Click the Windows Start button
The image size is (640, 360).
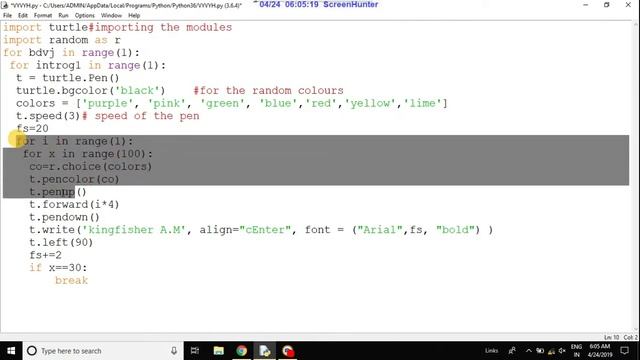(x=11, y=351)
